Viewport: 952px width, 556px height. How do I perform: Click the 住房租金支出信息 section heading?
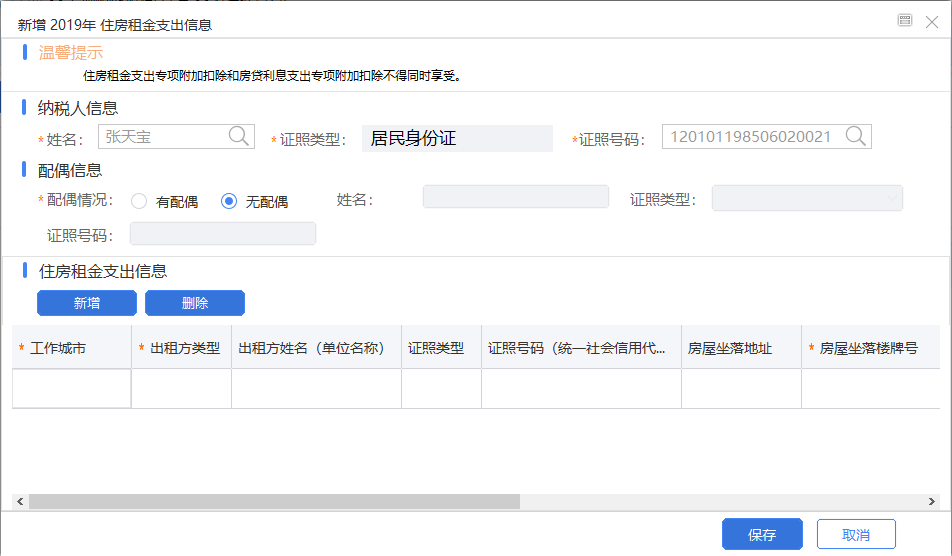click(103, 271)
